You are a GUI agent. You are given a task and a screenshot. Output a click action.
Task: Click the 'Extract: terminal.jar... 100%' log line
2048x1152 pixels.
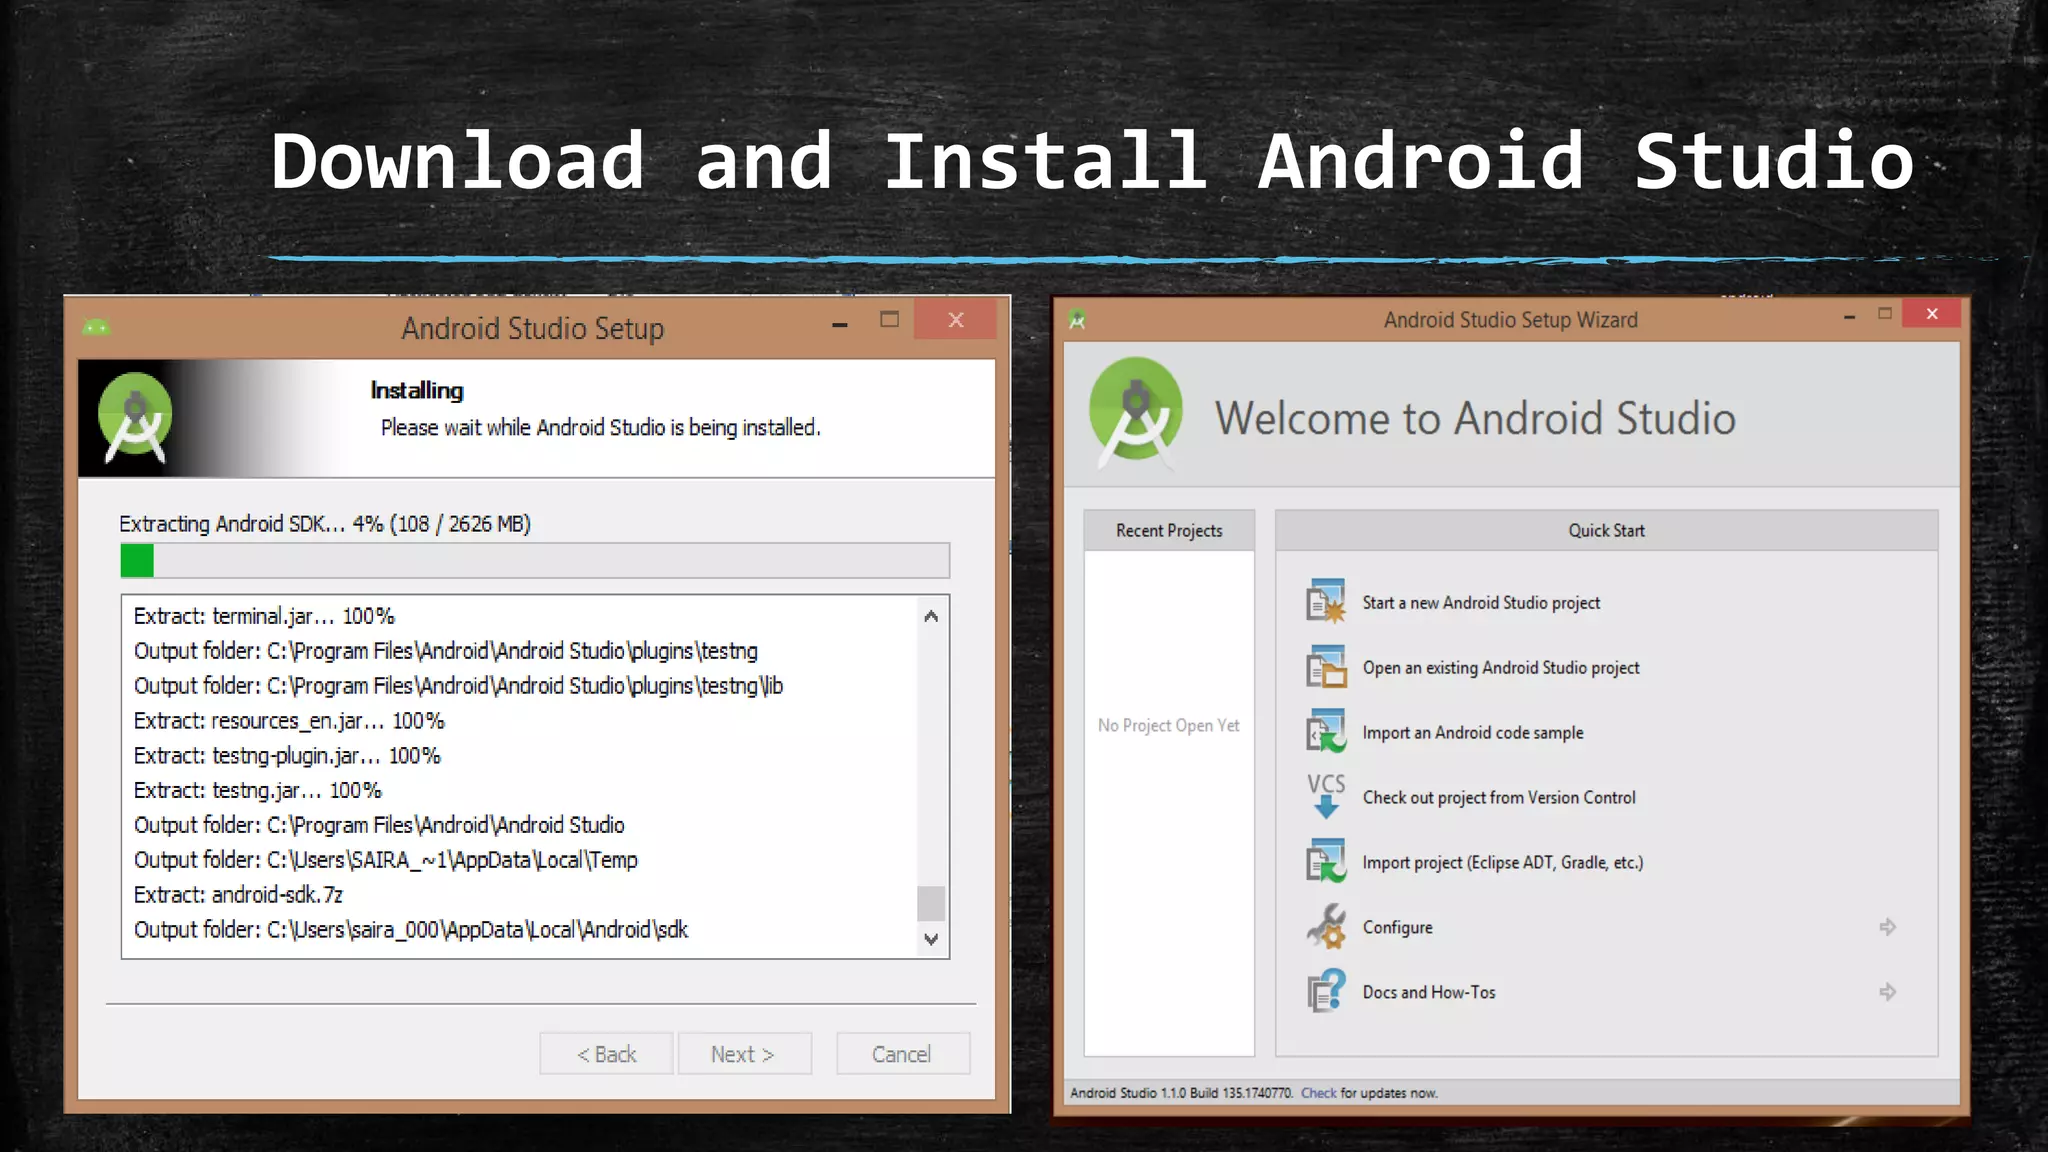(x=264, y=616)
